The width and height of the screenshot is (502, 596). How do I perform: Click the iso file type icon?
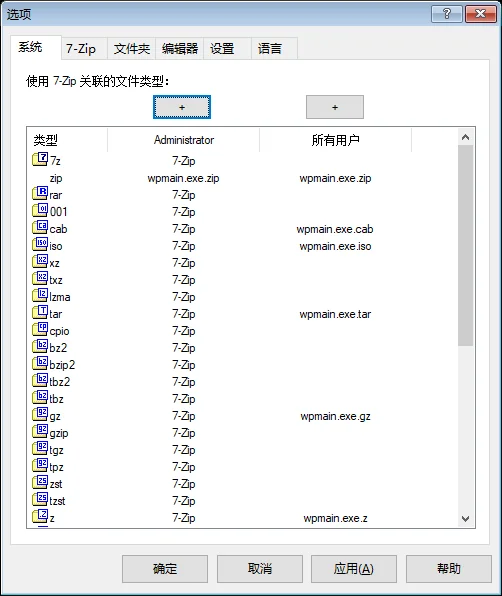pos(40,244)
